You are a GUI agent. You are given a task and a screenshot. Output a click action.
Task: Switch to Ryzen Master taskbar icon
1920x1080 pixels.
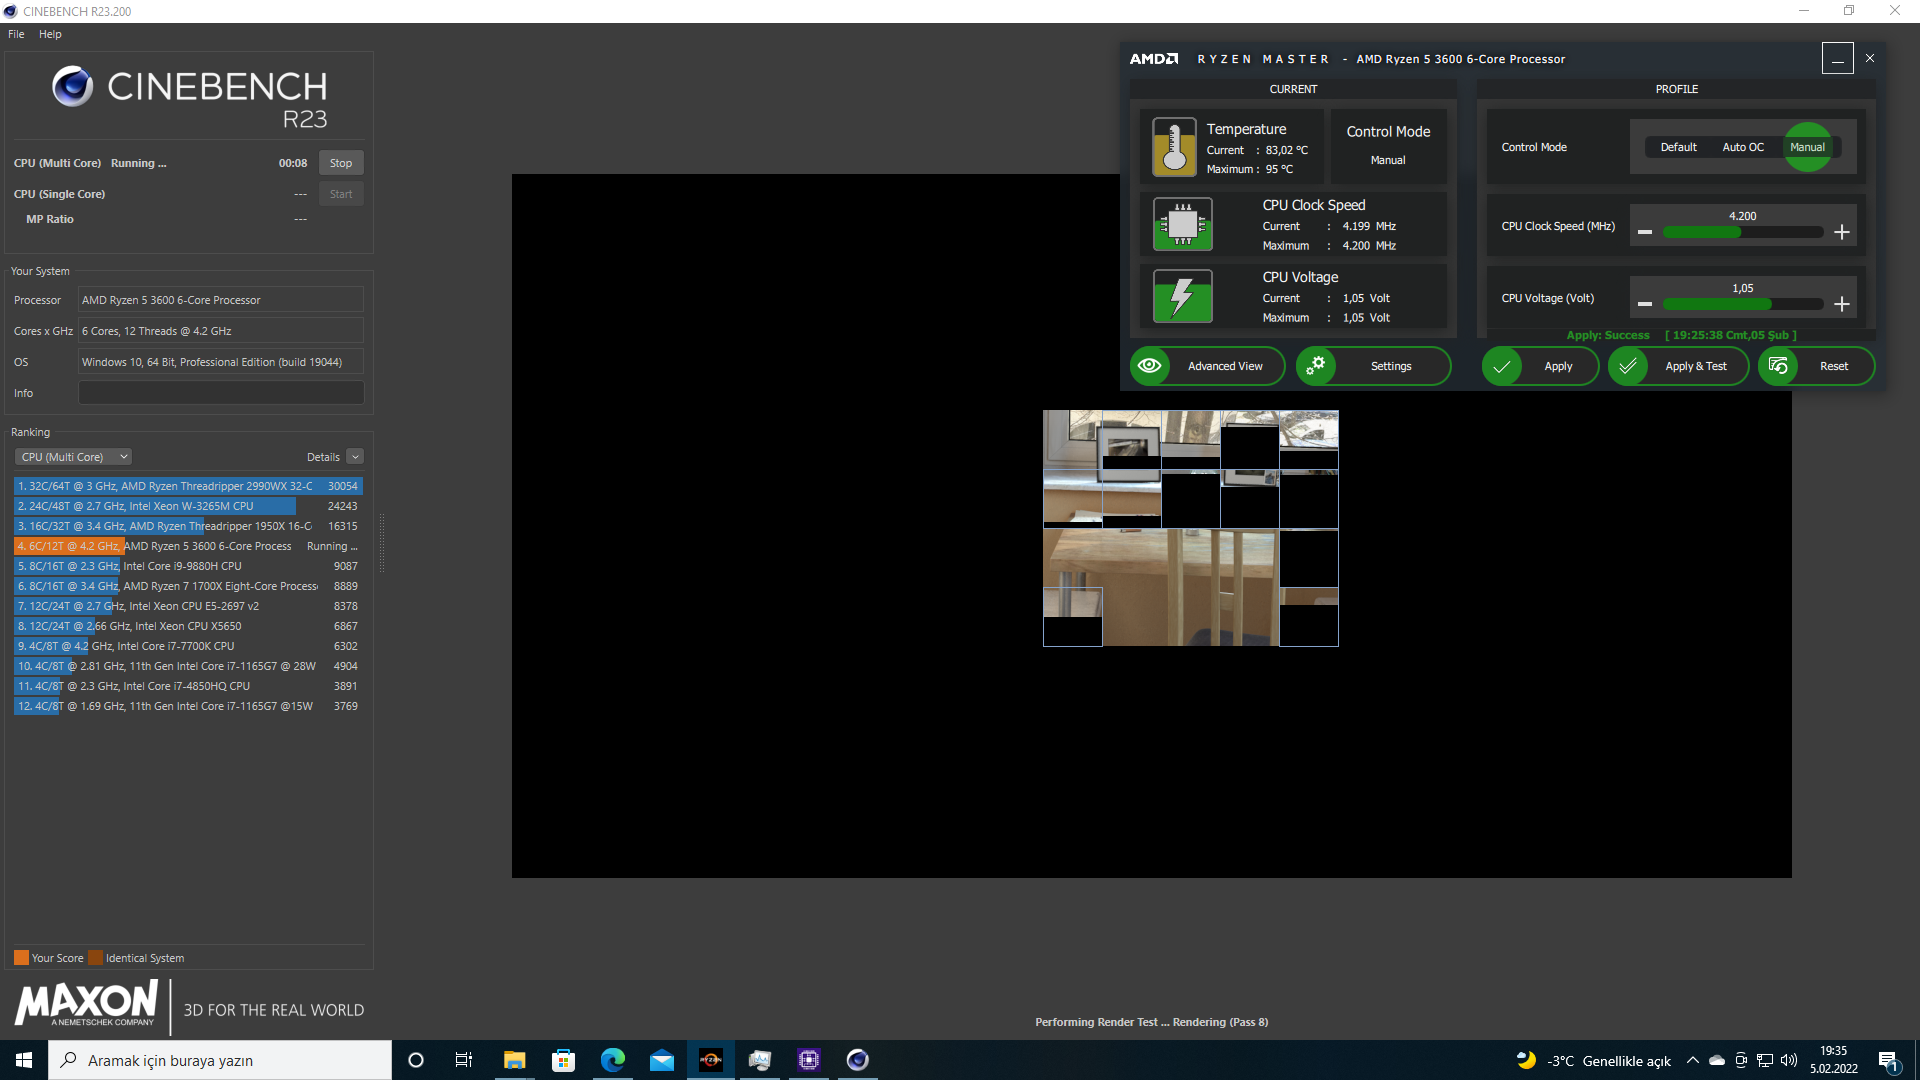[x=711, y=1060]
